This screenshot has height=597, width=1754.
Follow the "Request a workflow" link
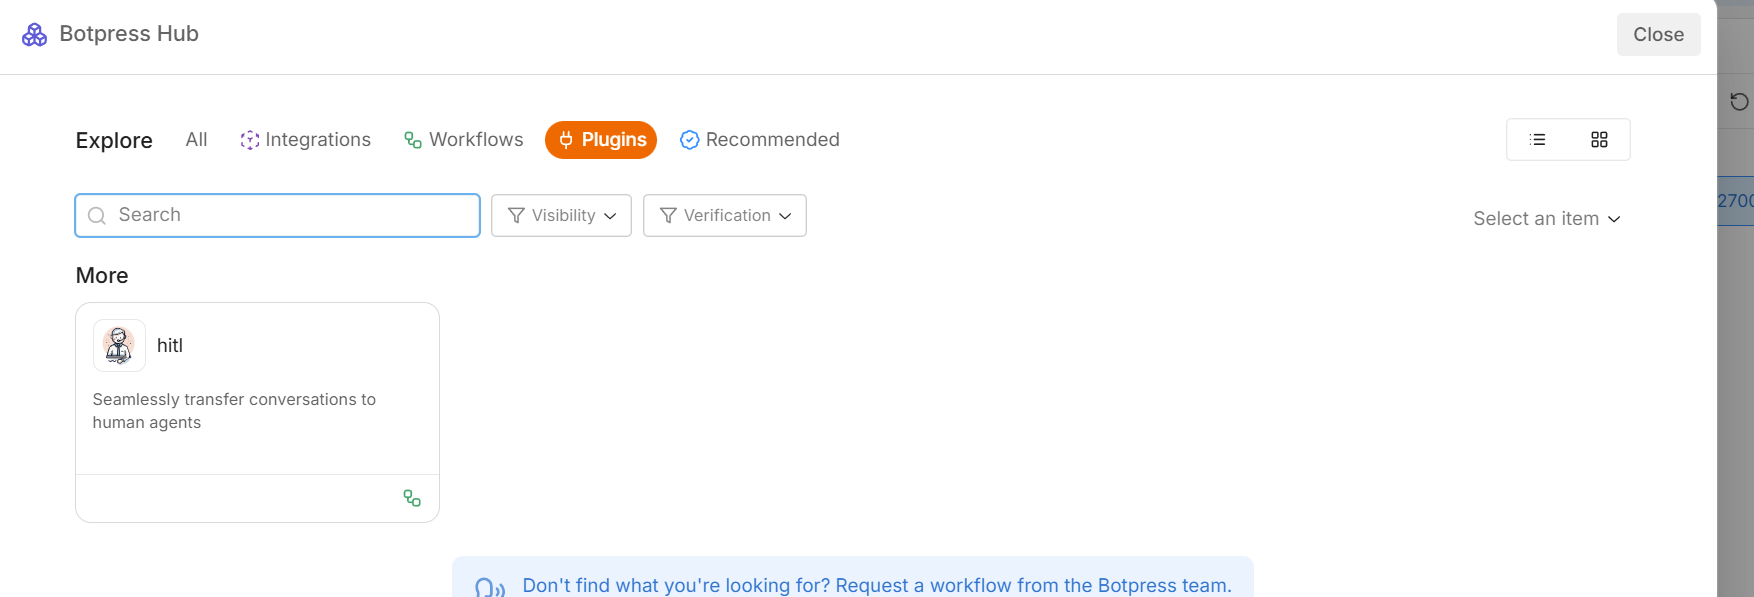[876, 586]
